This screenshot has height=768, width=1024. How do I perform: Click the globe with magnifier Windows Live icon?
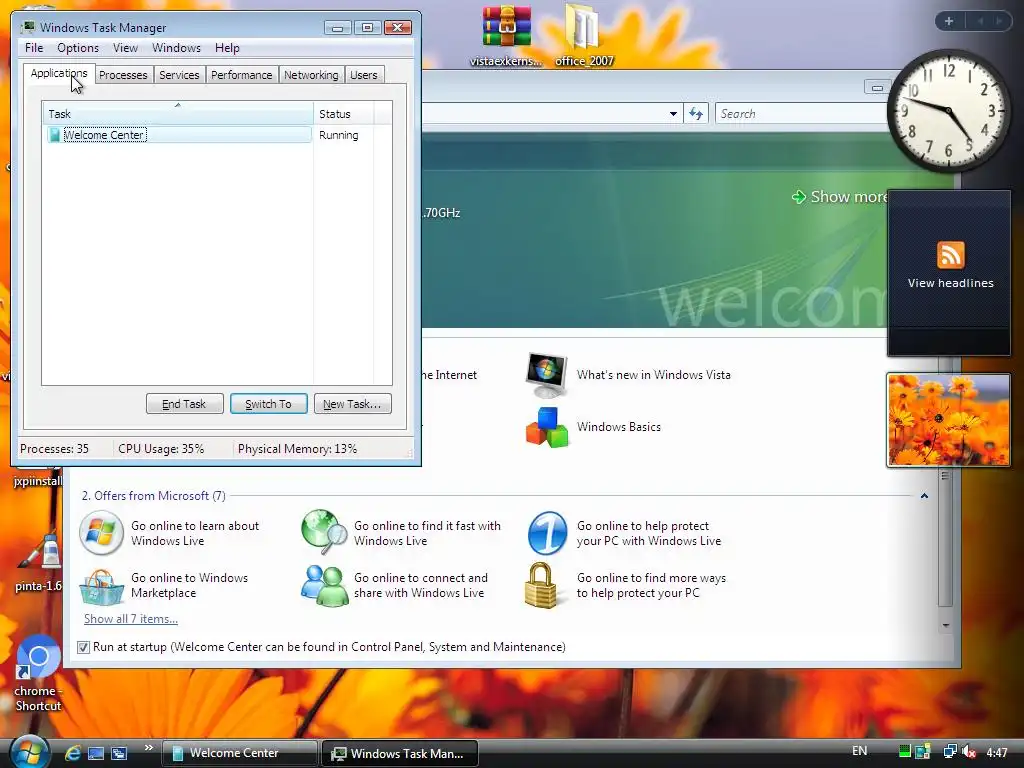[x=324, y=532]
